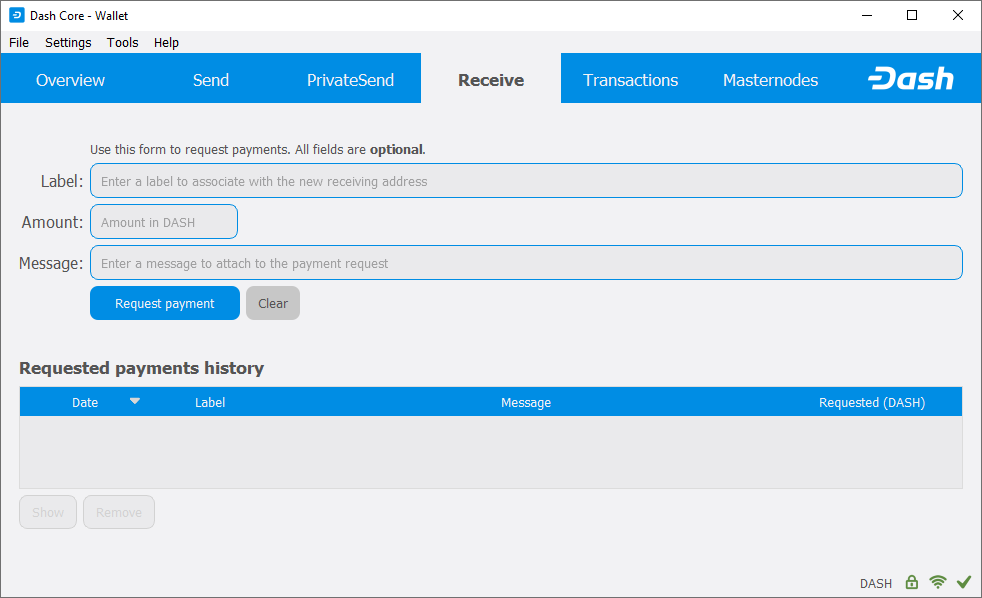Focus the Message input field
The width and height of the screenshot is (982, 598).
pyautogui.click(x=526, y=263)
